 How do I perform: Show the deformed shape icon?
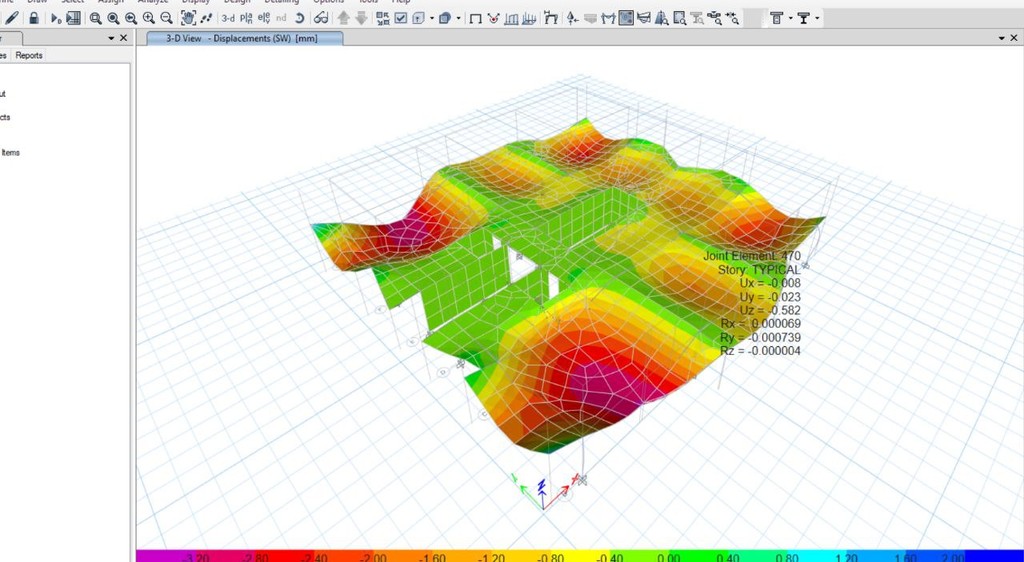pos(551,18)
